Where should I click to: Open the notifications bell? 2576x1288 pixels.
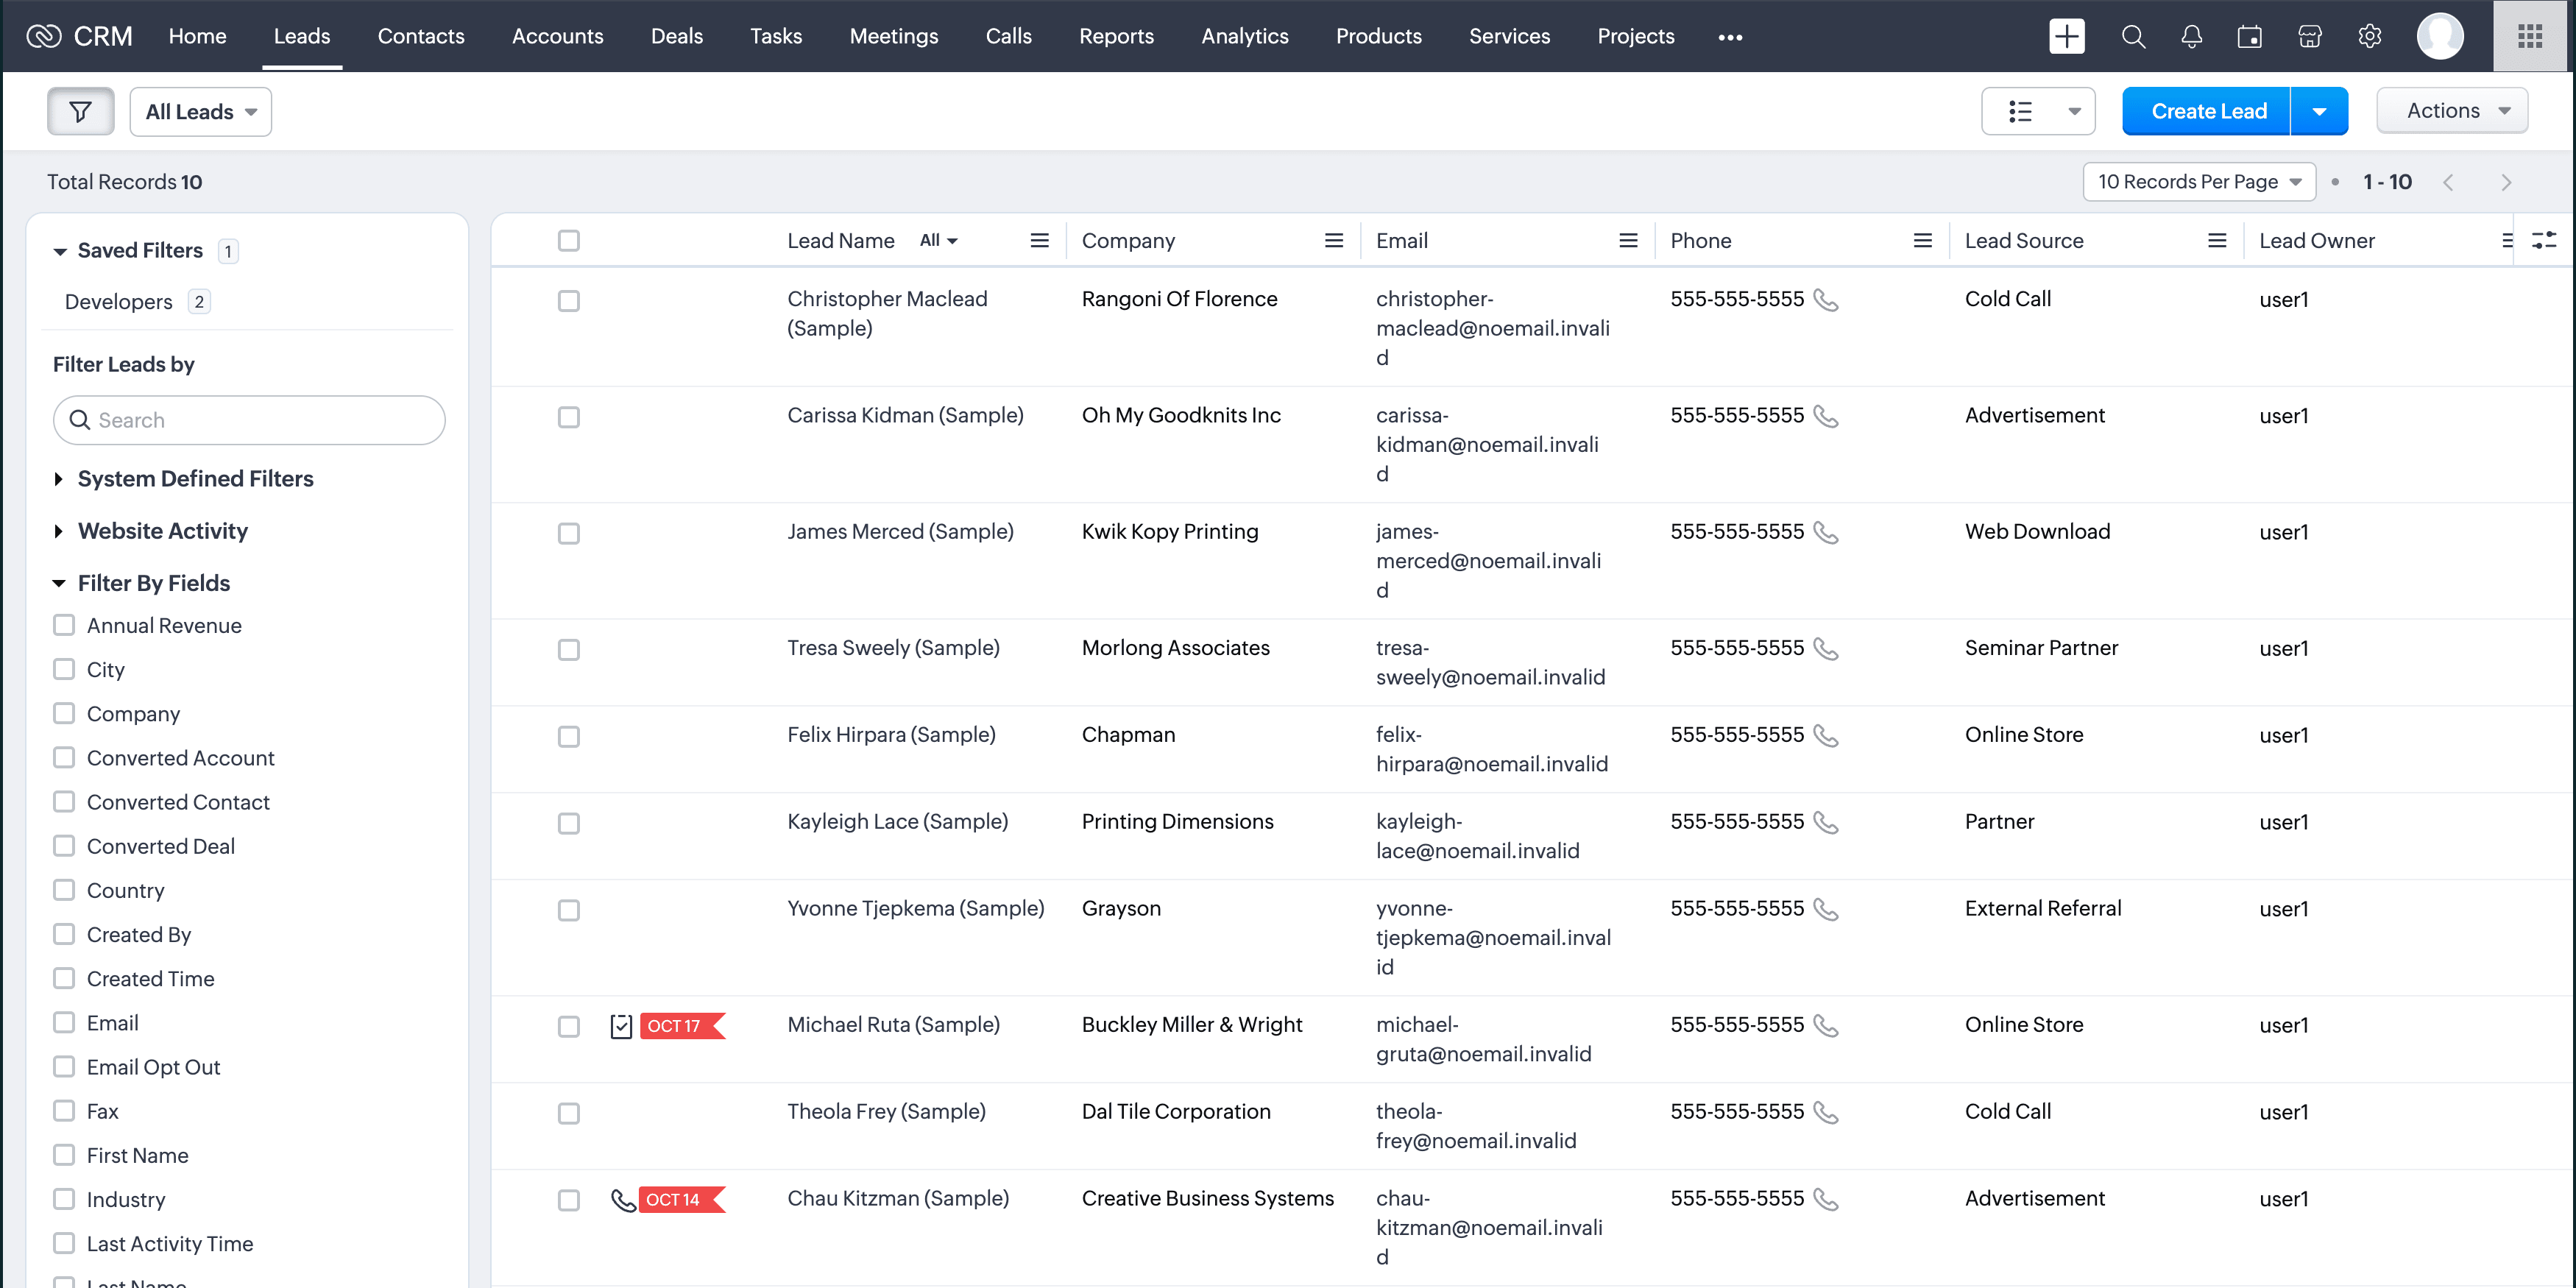point(2191,37)
